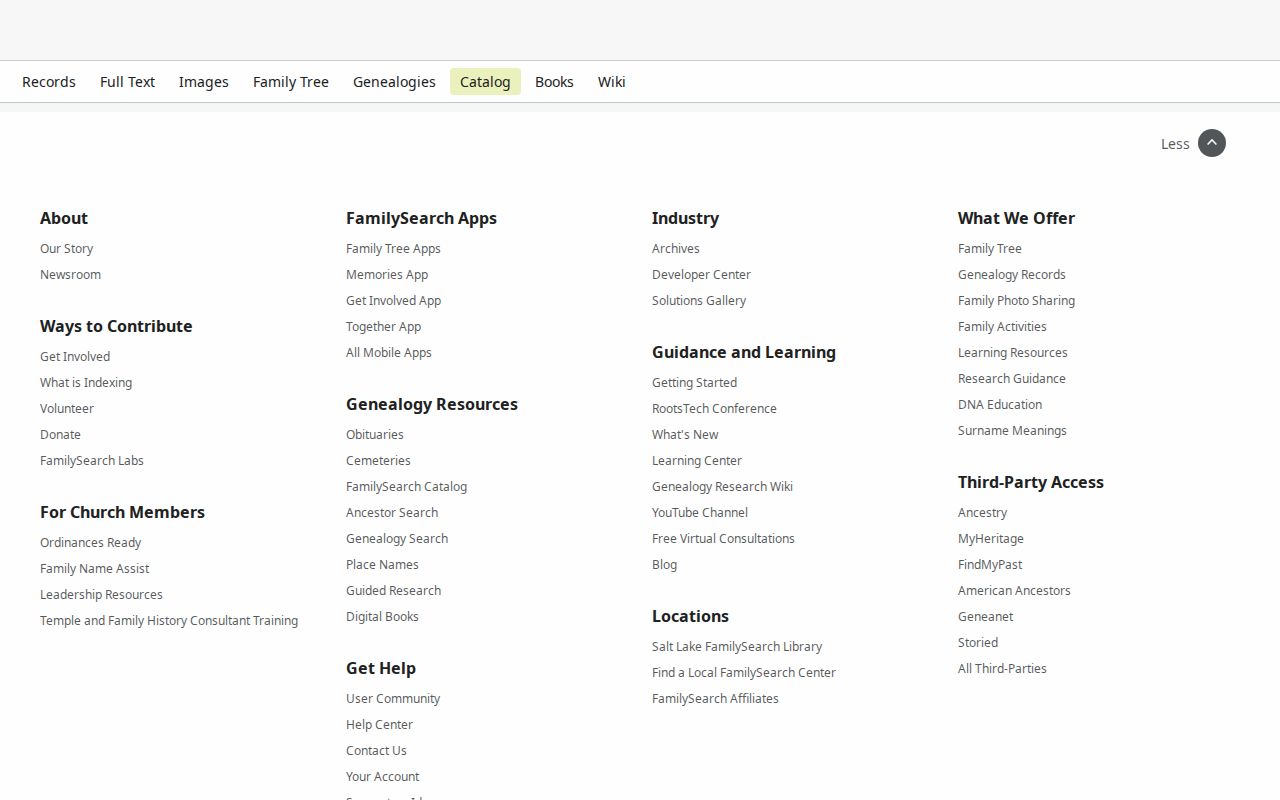This screenshot has height=800, width=1280.
Task: Click the Get Involved link
Action: [75, 356]
